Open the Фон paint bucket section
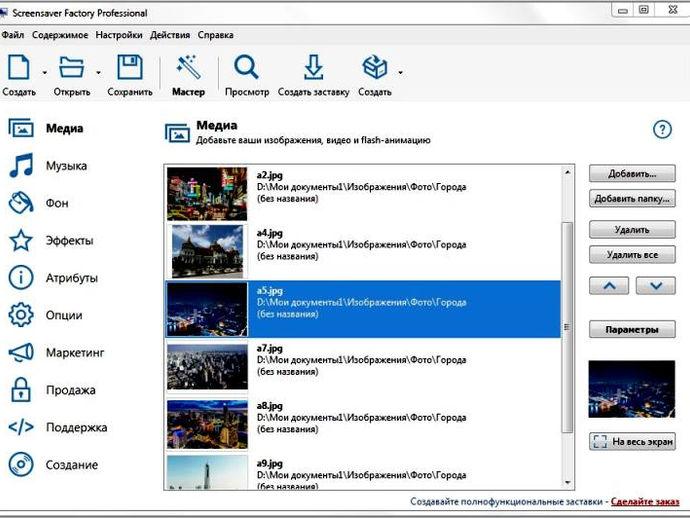Image resolution: width=690 pixels, height=518 pixels. pos(39,203)
